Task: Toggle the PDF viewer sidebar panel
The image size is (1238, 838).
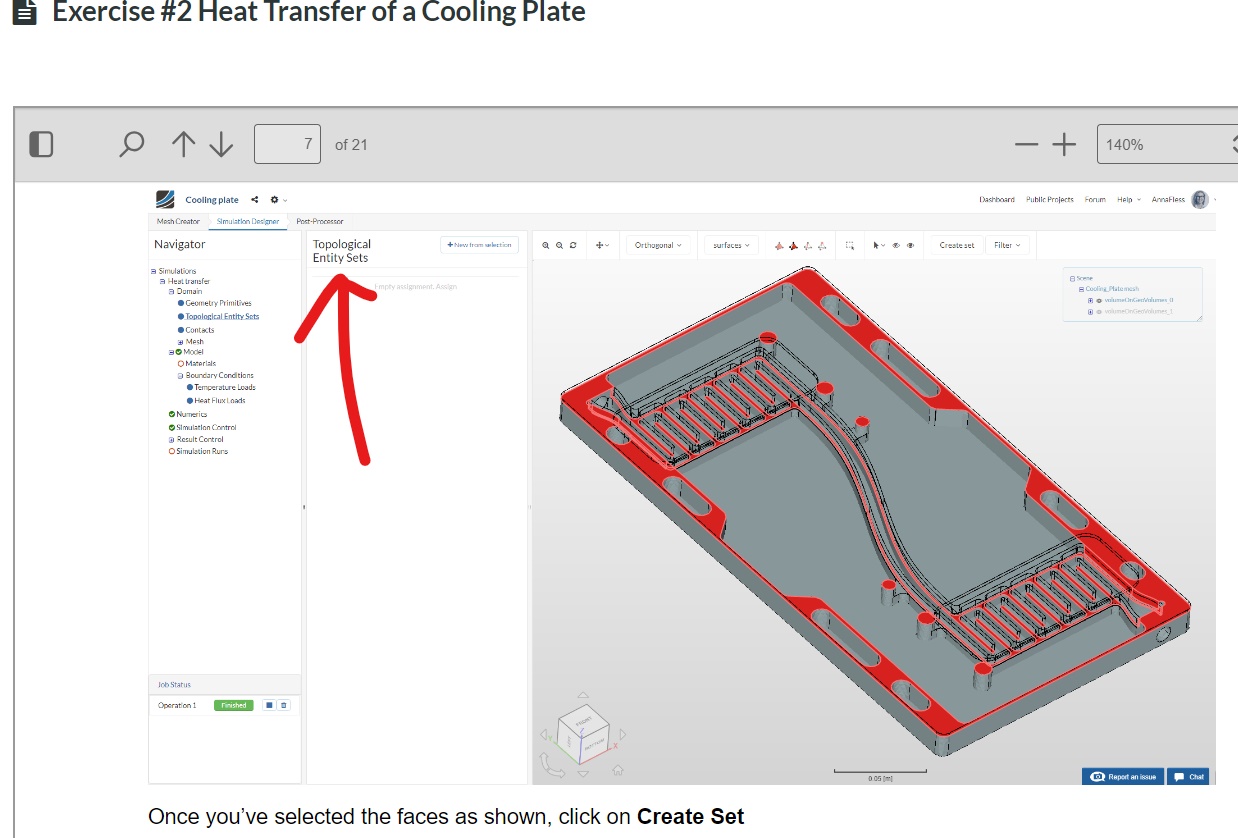Action: (41, 144)
